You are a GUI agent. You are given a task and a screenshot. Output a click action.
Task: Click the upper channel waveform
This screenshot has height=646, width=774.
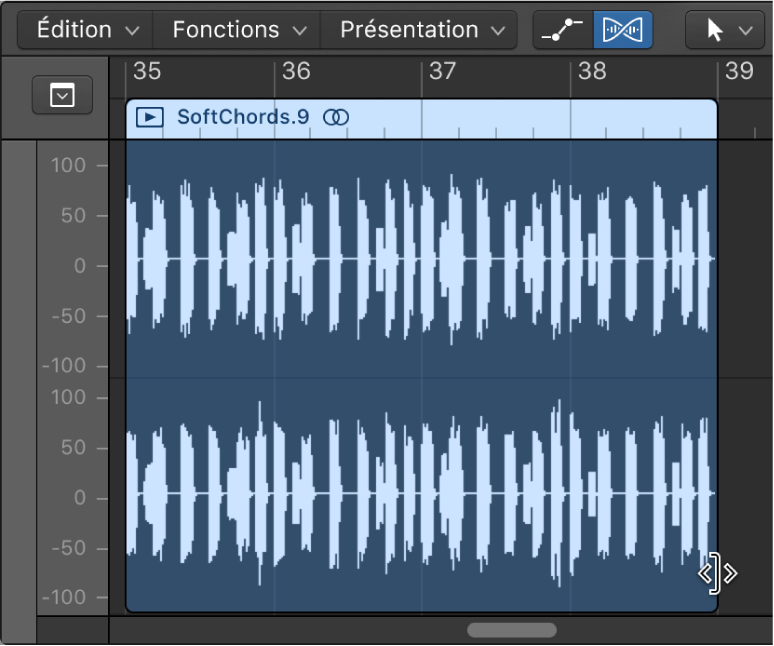pyautogui.click(x=420, y=259)
